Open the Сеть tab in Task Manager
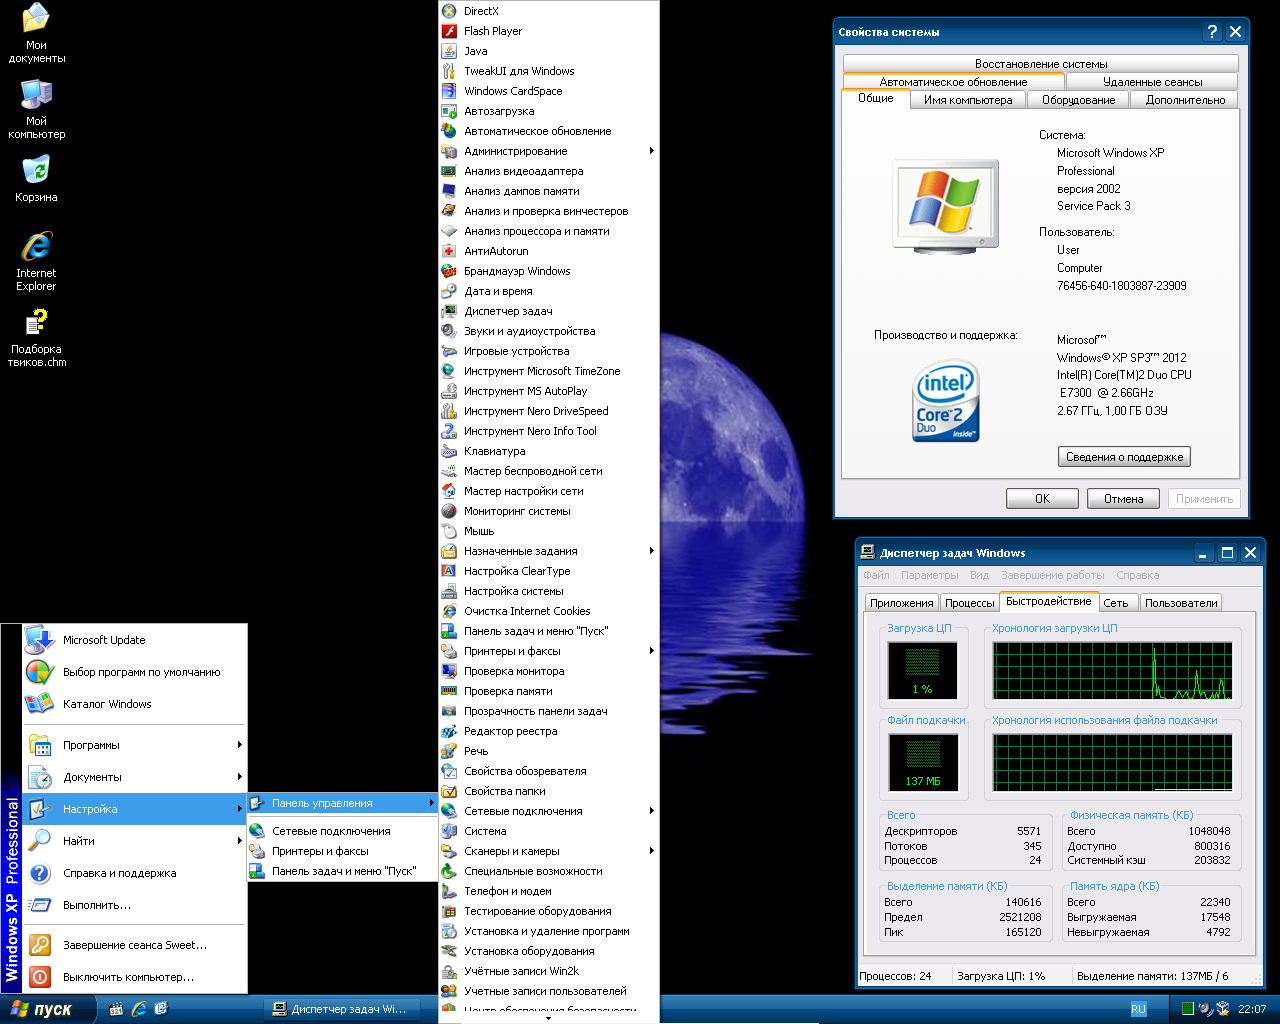 1116,603
